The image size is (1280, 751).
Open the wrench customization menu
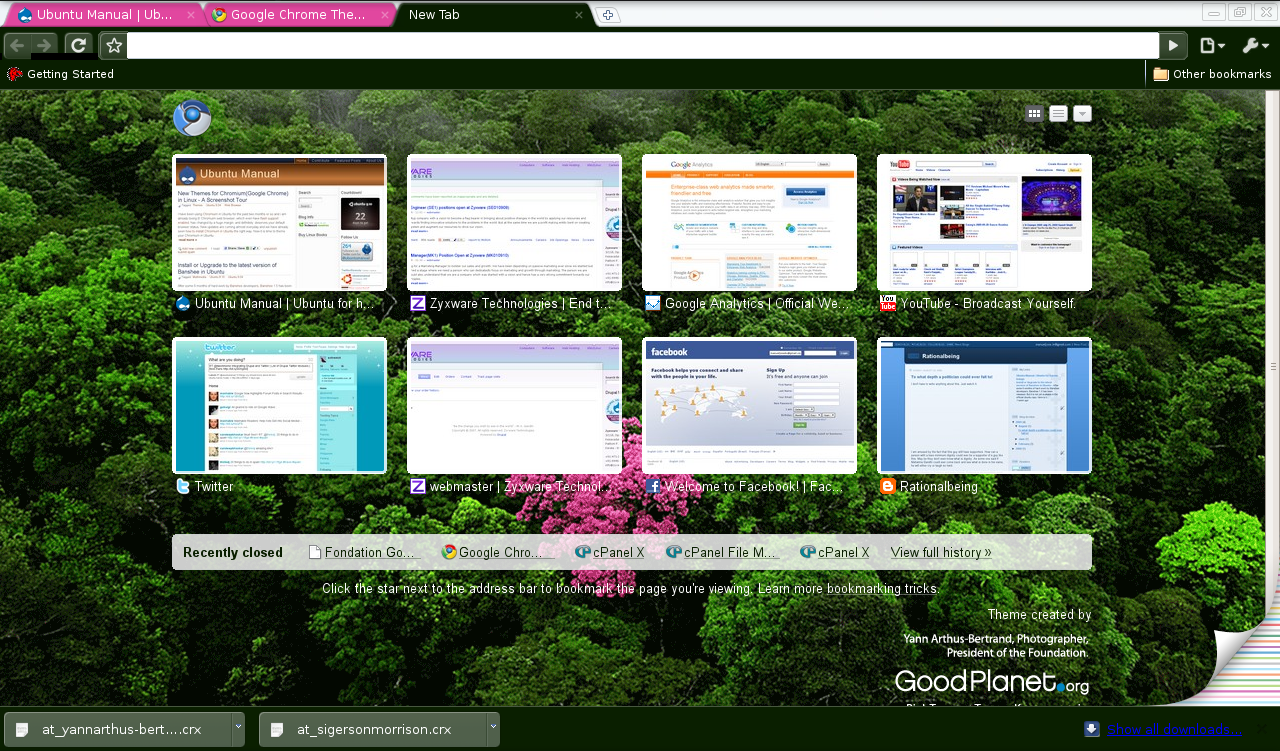pyautogui.click(x=1254, y=45)
